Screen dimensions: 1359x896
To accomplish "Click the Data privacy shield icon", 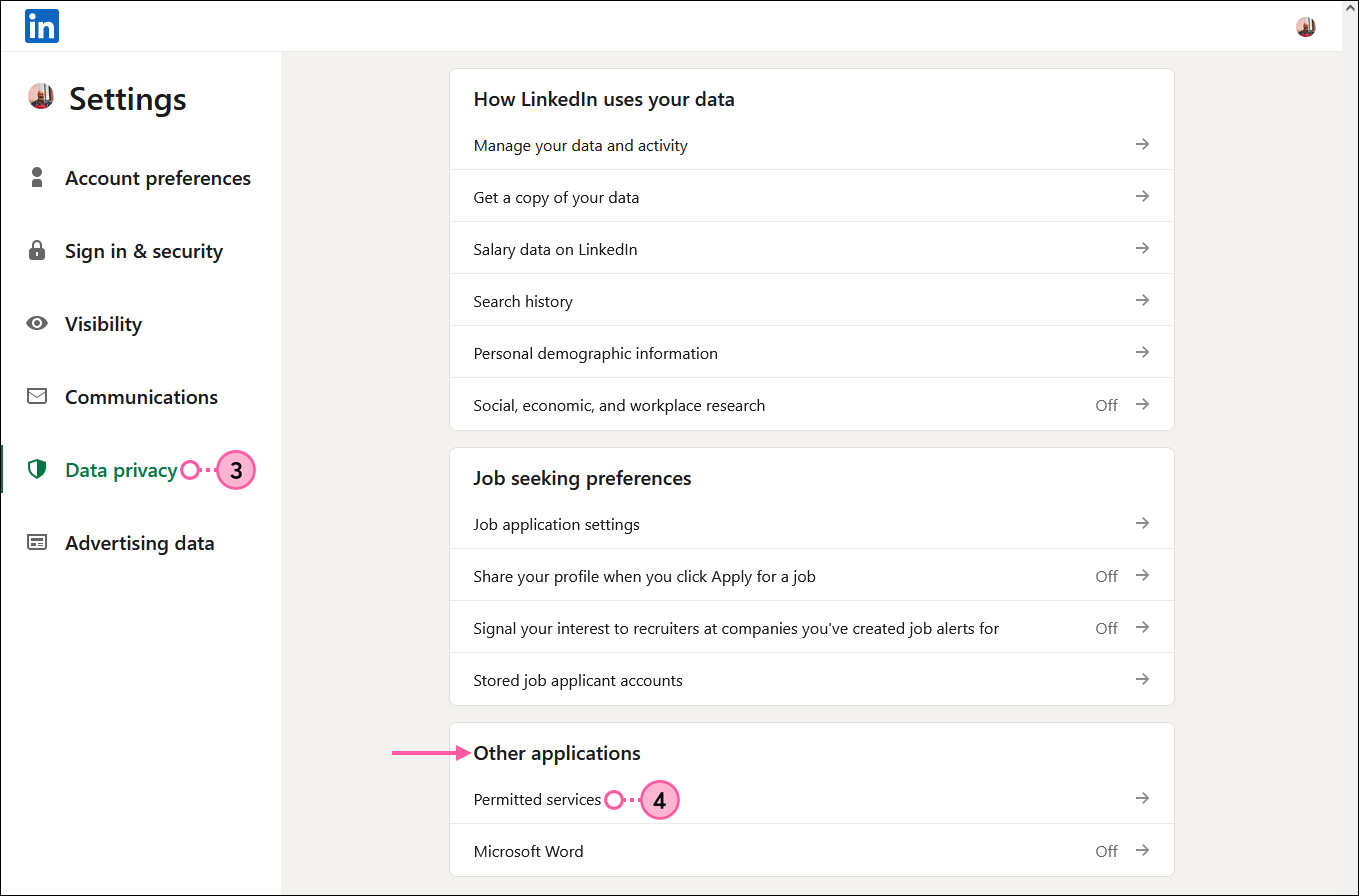I will pos(37,469).
